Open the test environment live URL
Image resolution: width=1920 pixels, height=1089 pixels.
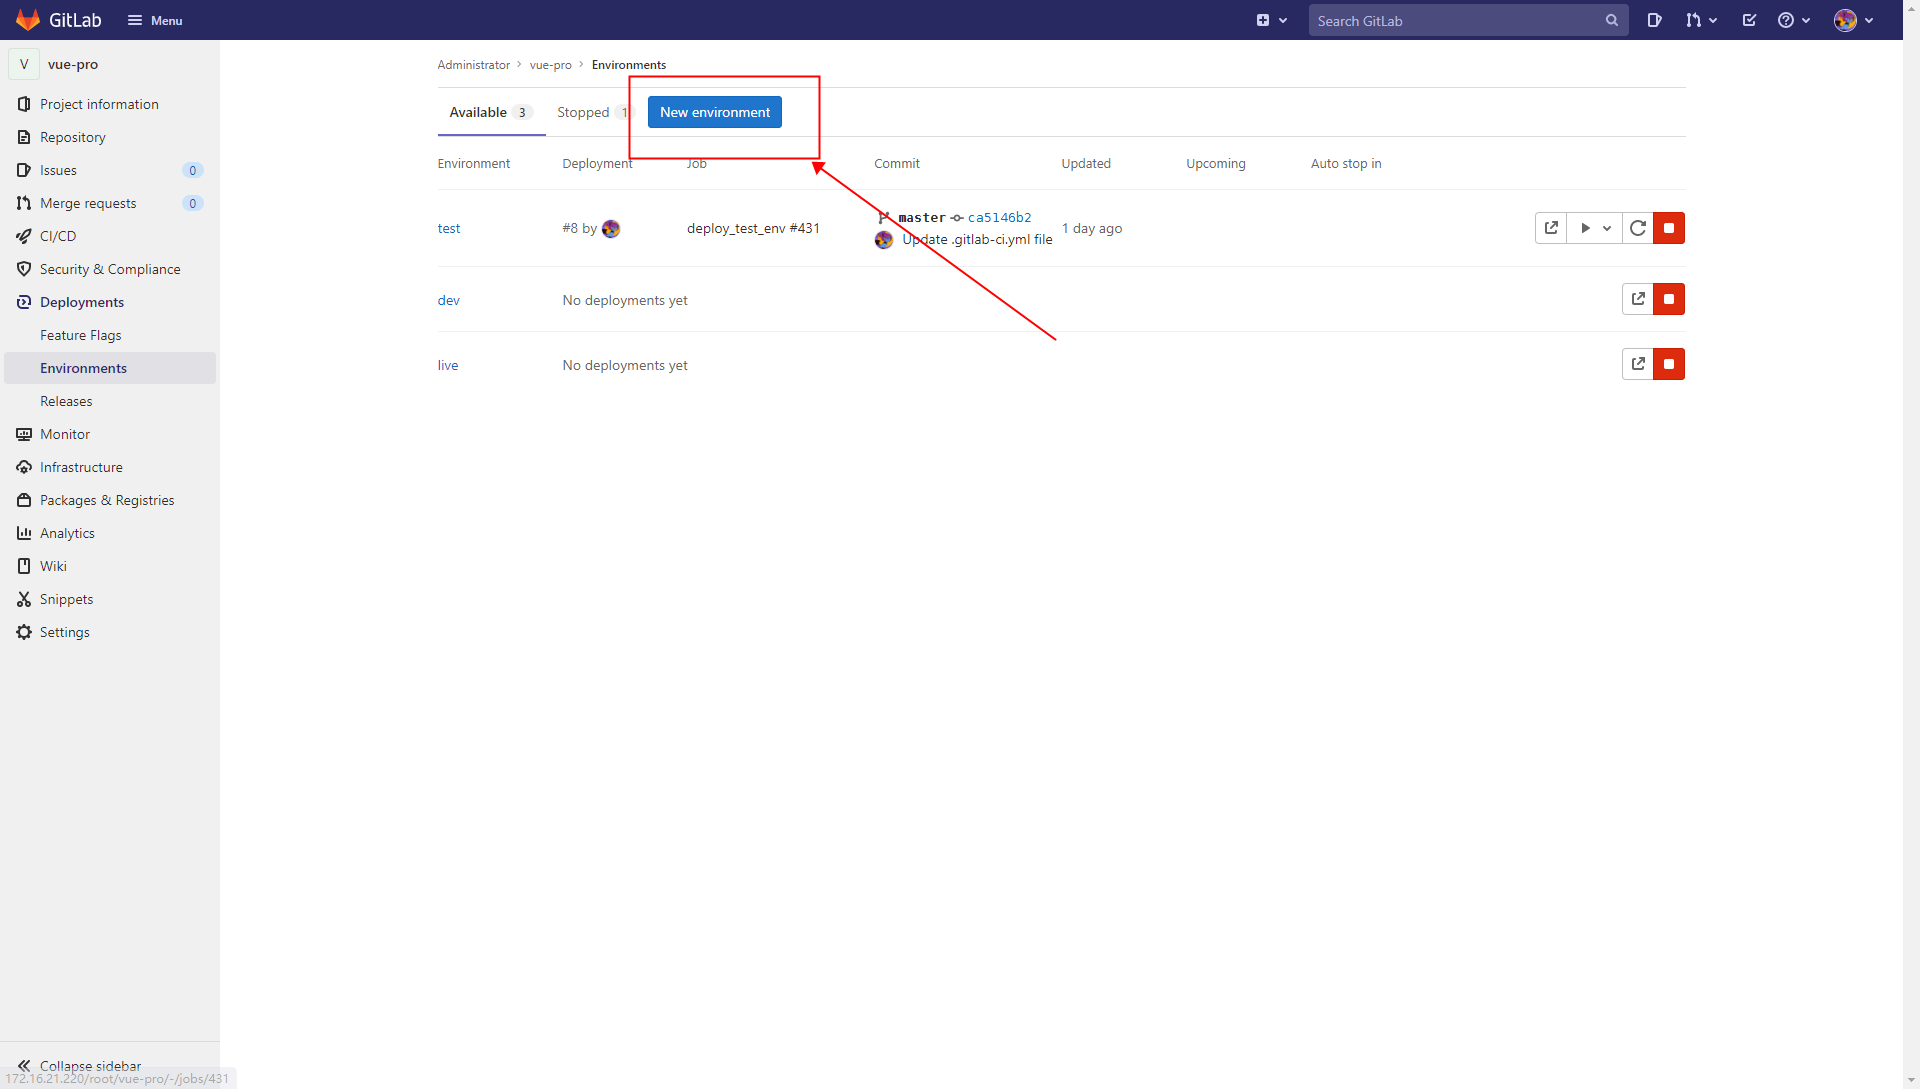(x=1551, y=228)
